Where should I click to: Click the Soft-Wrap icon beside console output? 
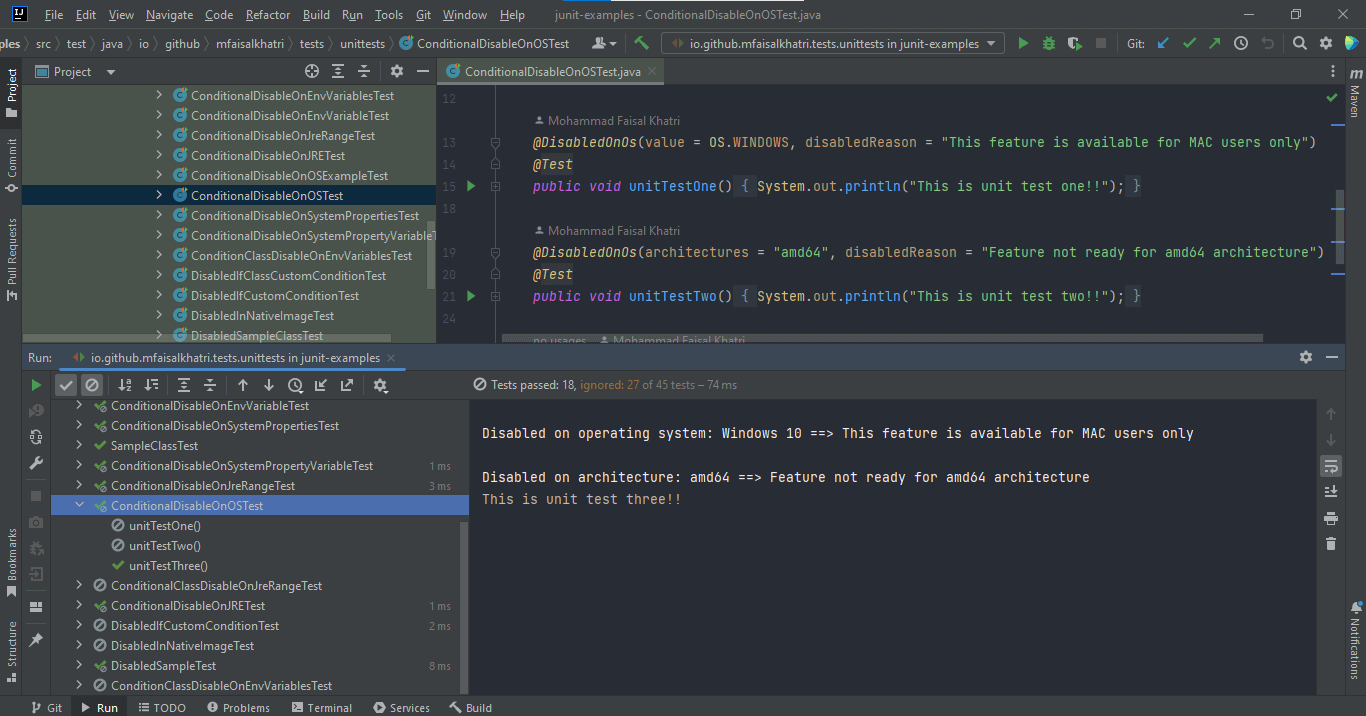pos(1330,466)
